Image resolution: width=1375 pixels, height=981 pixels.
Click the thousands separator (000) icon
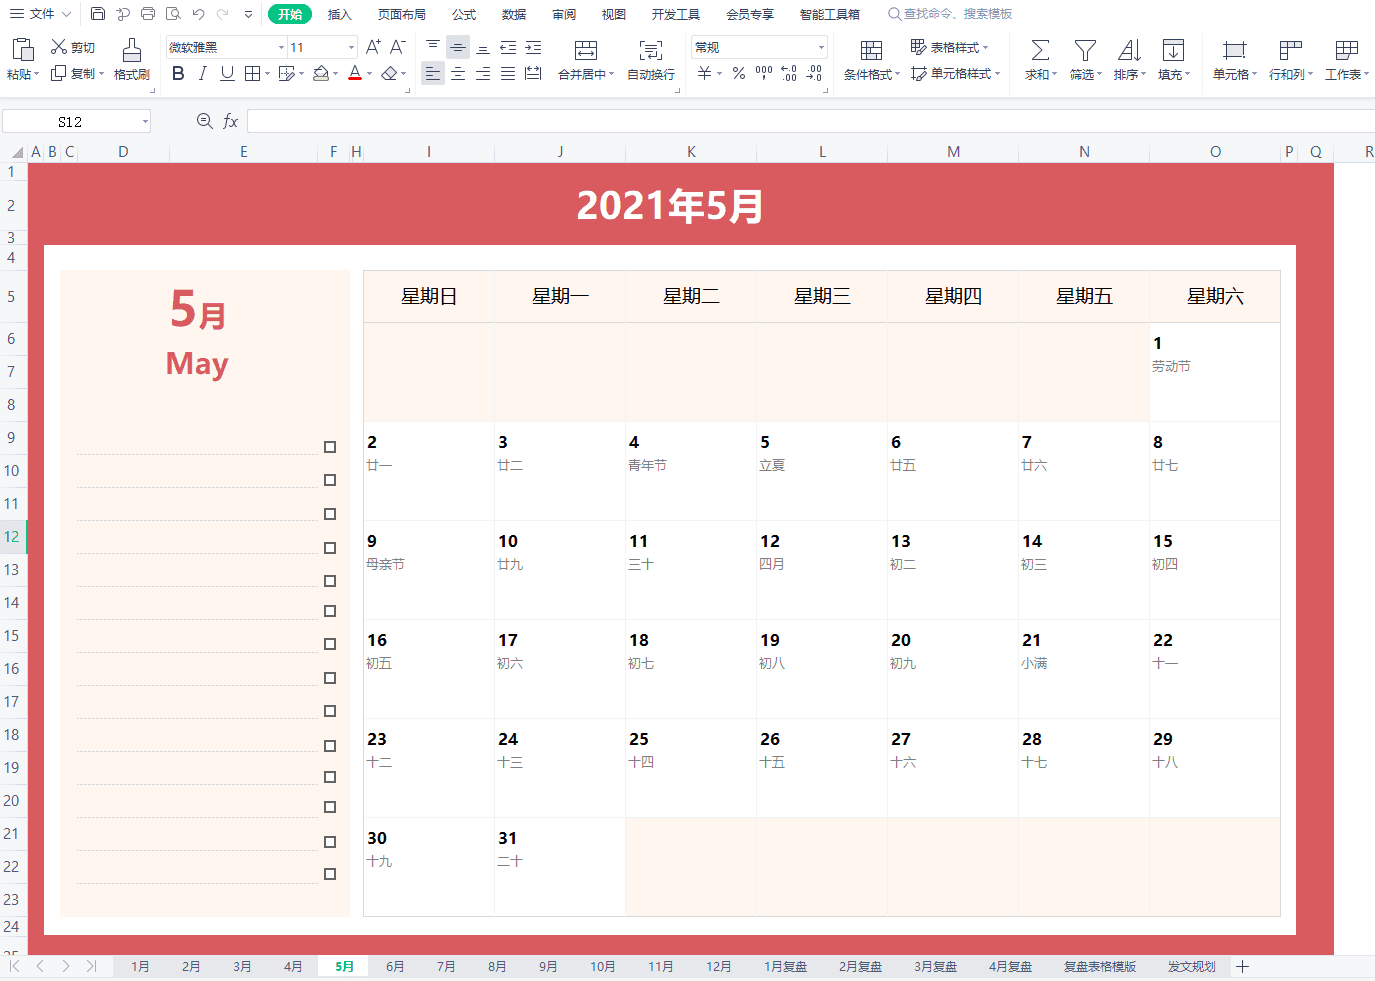(764, 73)
